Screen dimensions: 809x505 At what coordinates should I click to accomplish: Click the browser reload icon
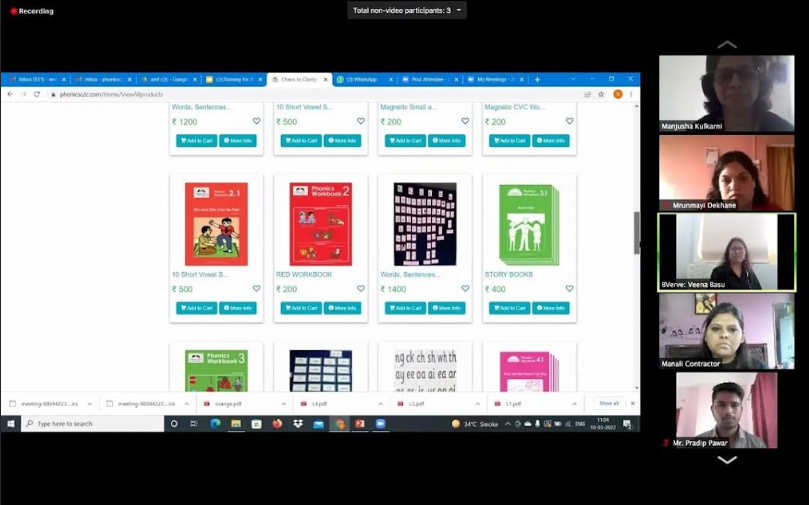[x=37, y=94]
